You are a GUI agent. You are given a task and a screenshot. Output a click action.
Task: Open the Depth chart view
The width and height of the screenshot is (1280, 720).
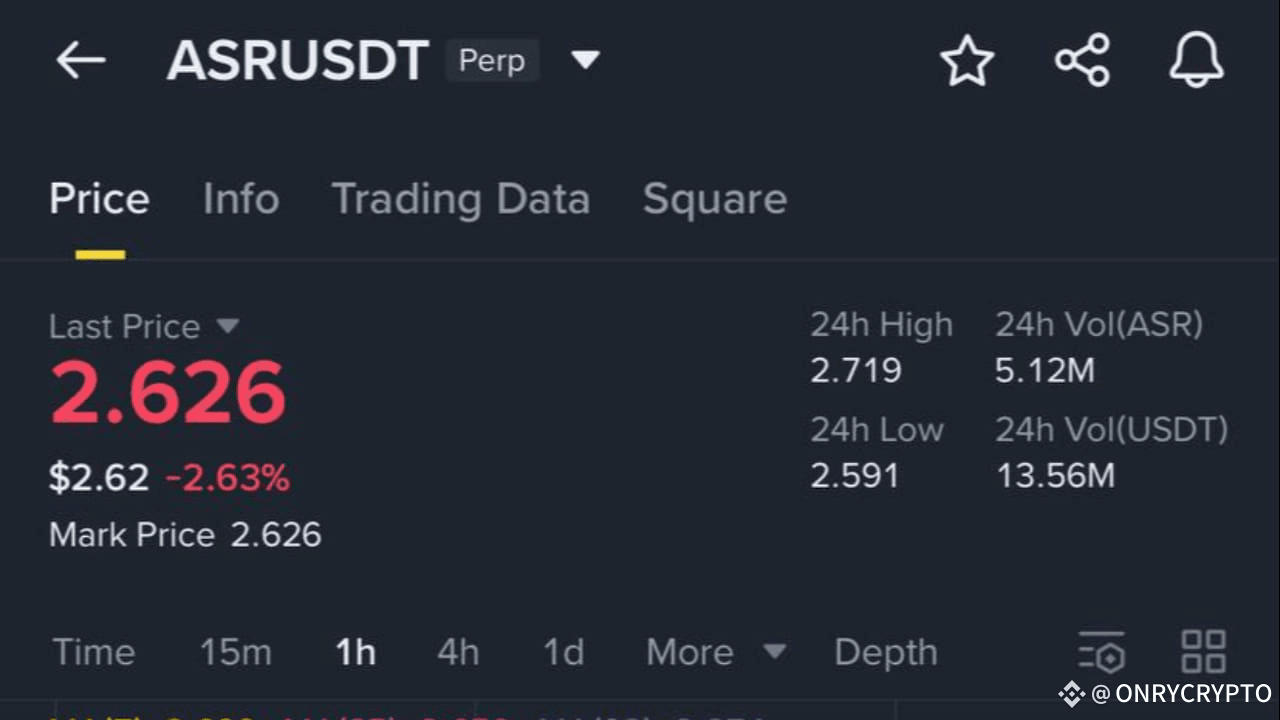click(885, 652)
